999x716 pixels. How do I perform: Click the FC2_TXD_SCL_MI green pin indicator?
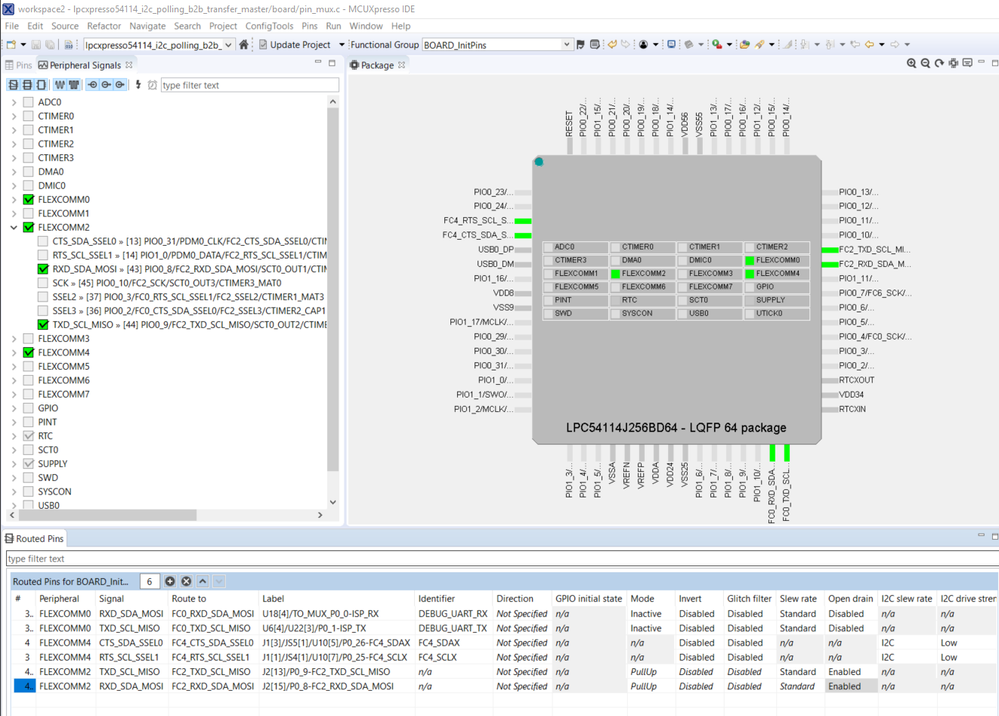pyautogui.click(x=830, y=250)
